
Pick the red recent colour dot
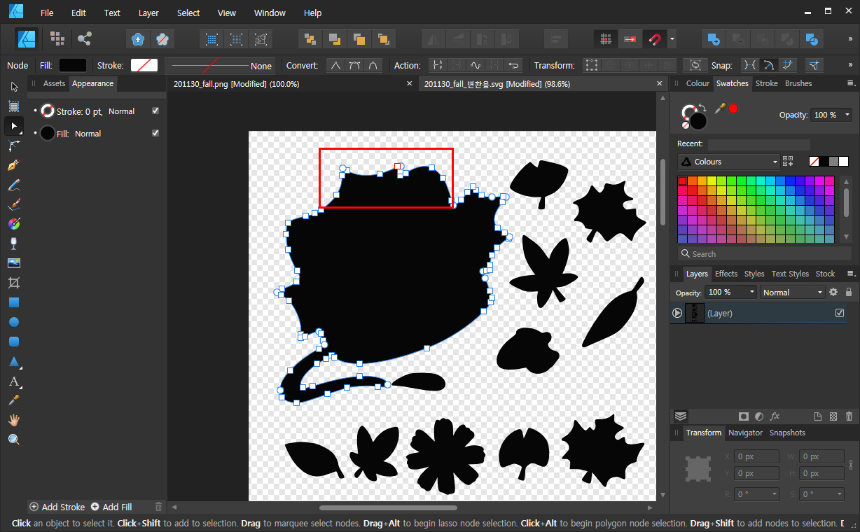click(x=733, y=109)
